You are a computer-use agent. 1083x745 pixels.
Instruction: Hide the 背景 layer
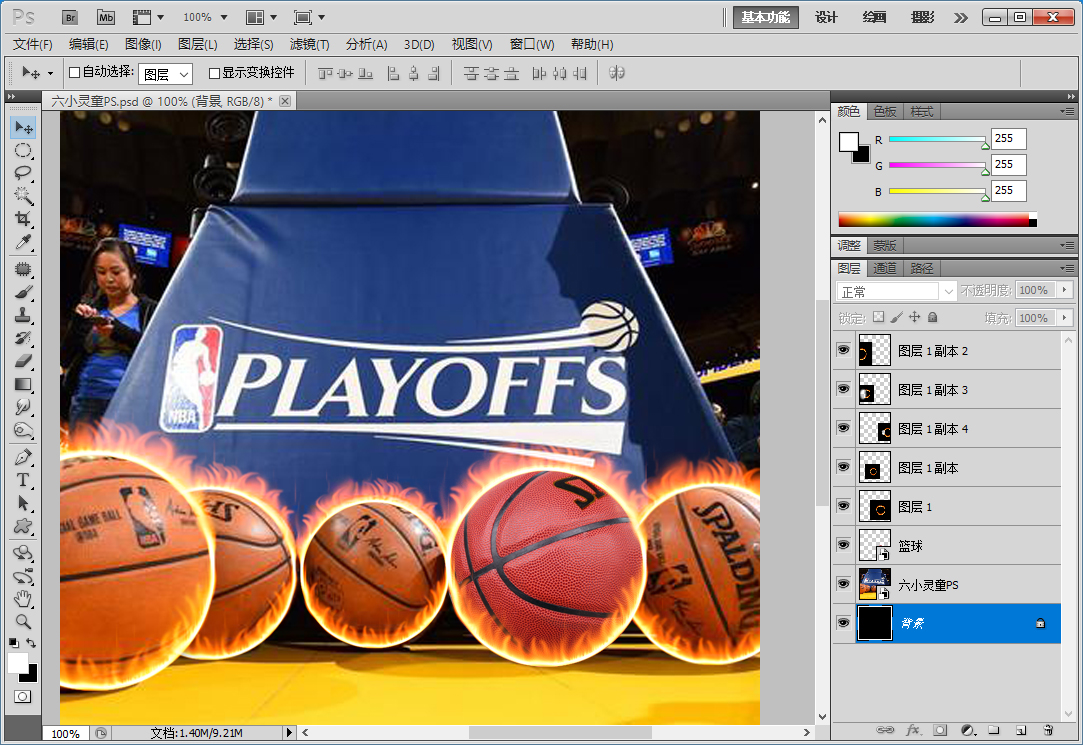coord(843,623)
